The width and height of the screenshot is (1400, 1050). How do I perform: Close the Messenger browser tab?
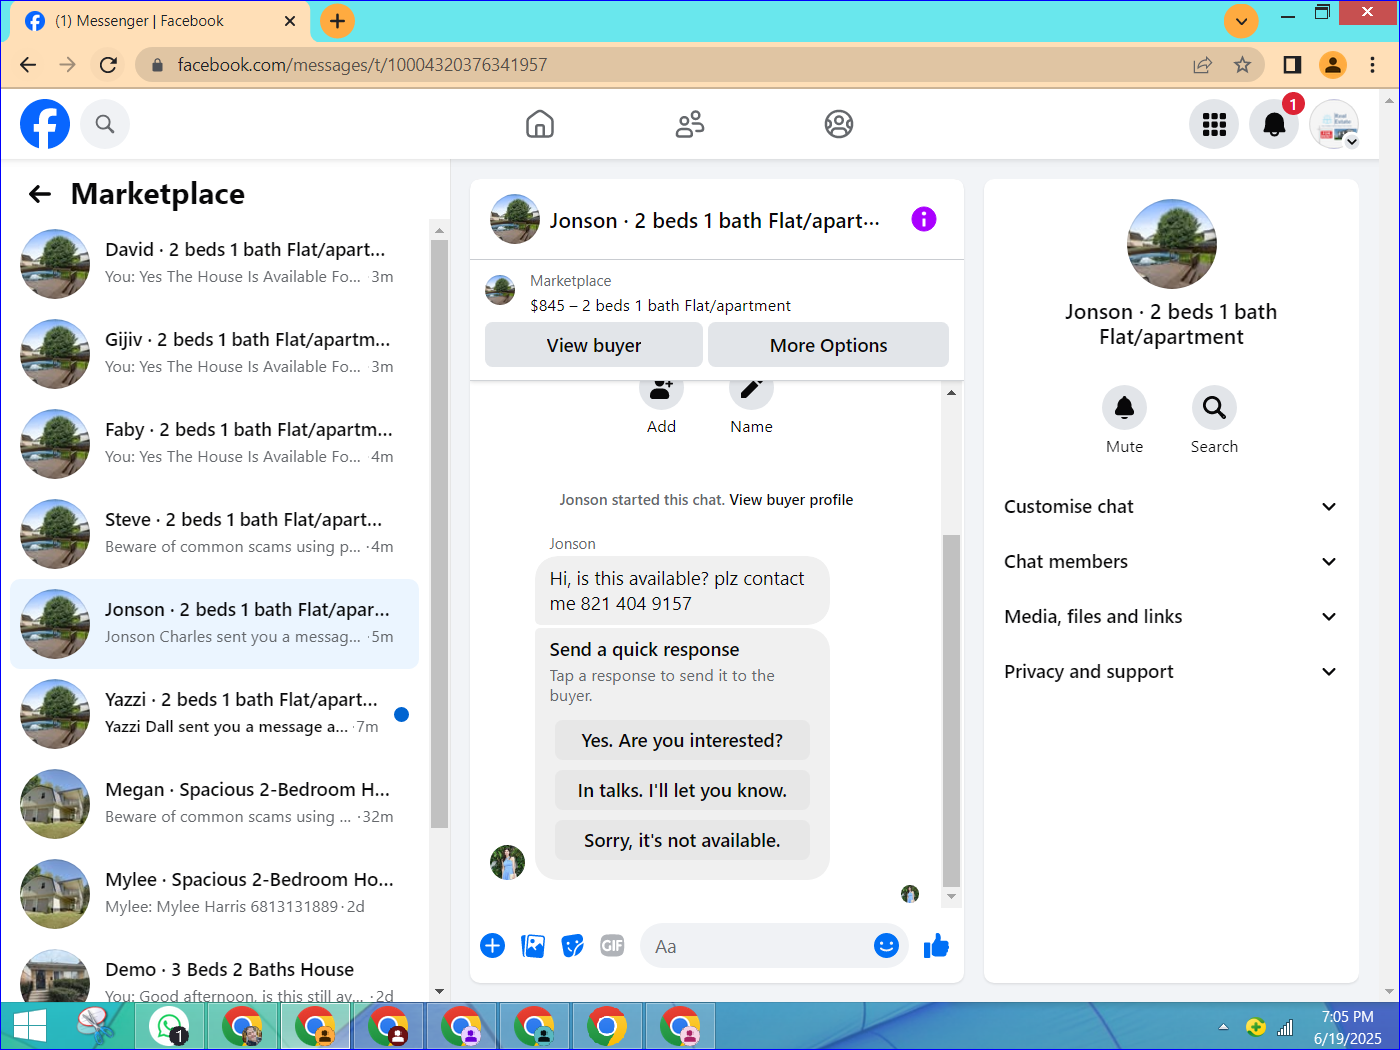coord(290,21)
